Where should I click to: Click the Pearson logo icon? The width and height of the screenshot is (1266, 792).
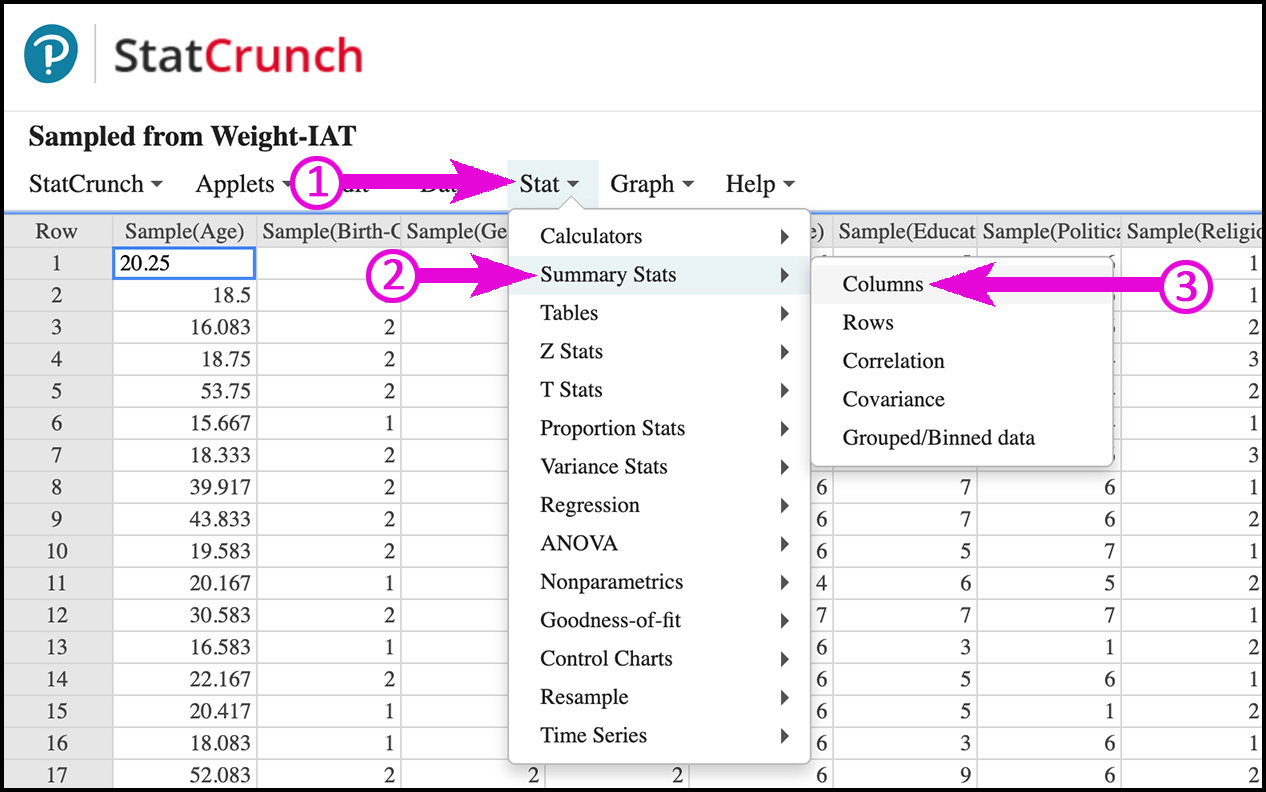coord(51,55)
